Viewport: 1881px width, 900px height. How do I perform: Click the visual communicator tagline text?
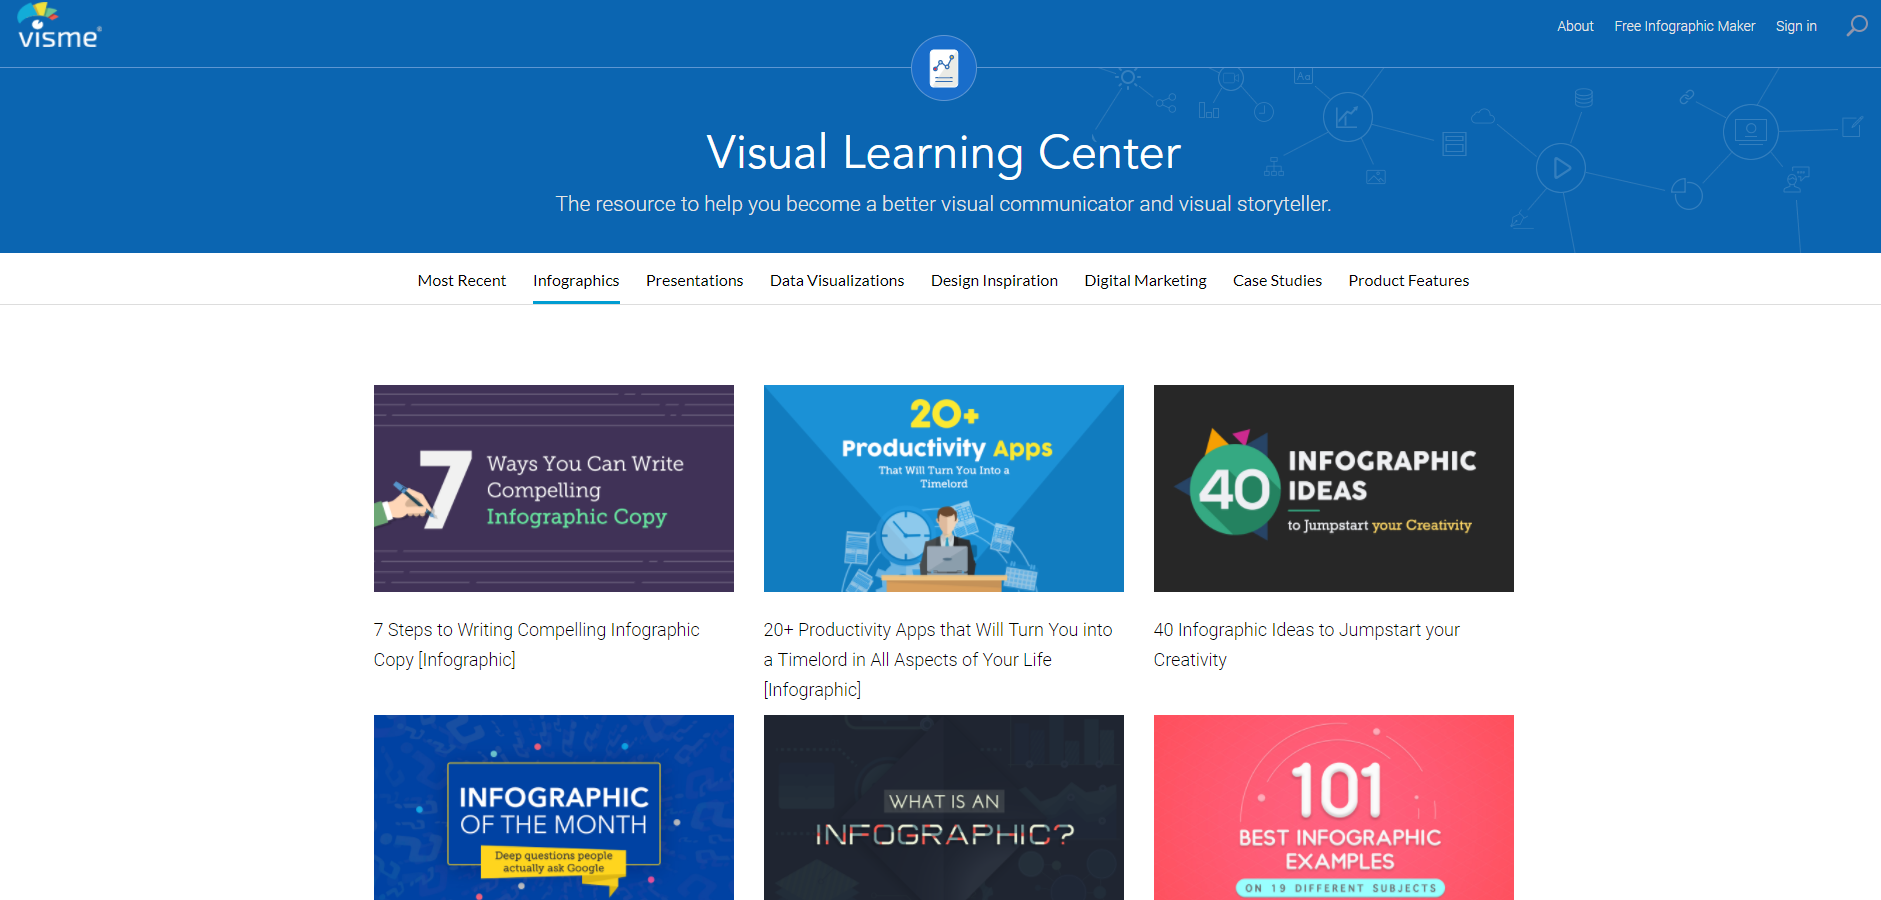pos(944,204)
